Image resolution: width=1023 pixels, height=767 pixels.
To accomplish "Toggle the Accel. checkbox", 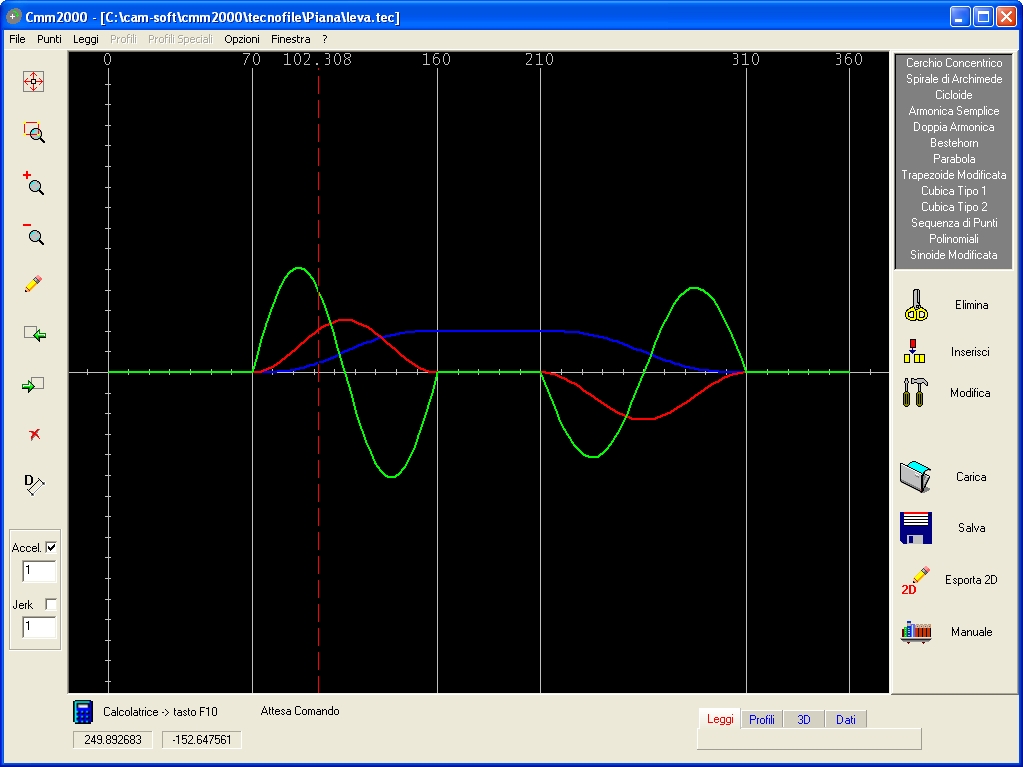I will tap(52, 547).
